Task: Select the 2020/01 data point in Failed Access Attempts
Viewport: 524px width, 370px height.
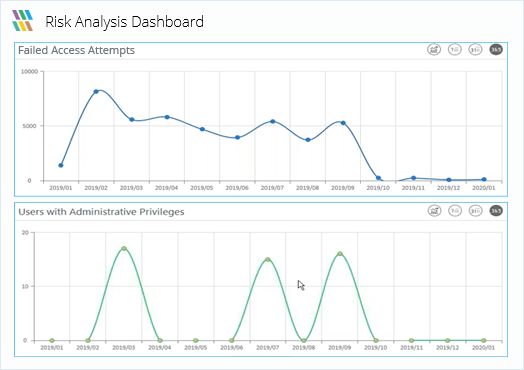Action: tap(484, 179)
